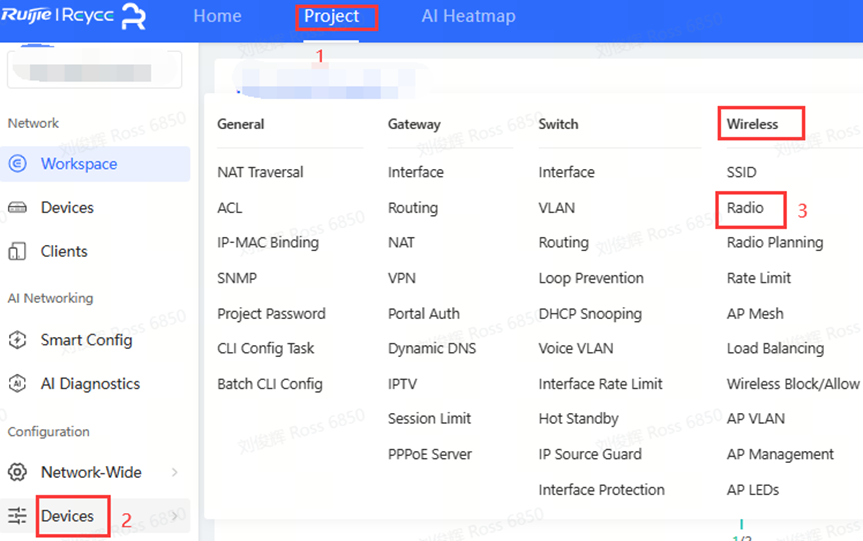
Task: Click the project name field in sidebar
Action: point(94,70)
